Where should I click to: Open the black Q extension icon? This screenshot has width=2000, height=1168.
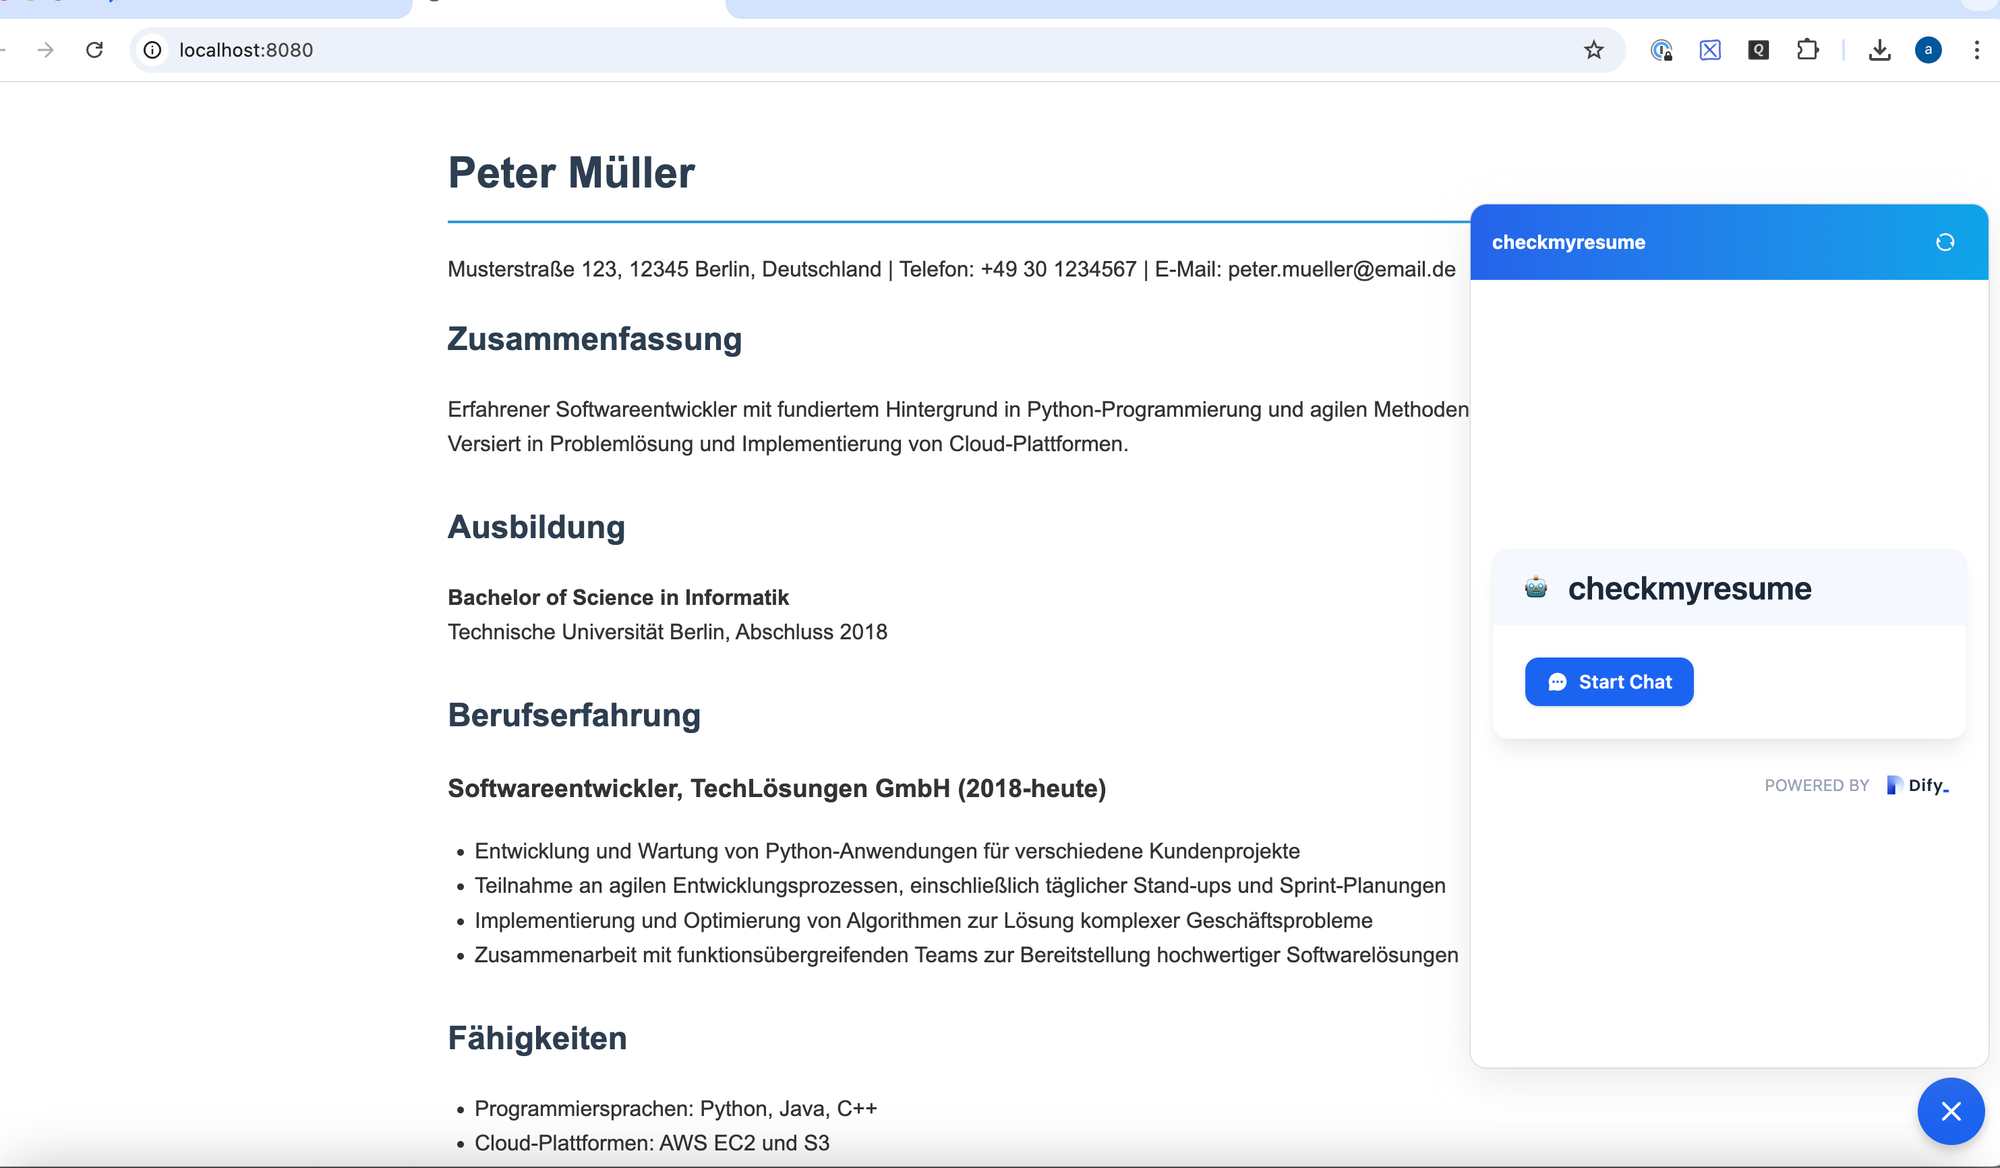[1758, 50]
